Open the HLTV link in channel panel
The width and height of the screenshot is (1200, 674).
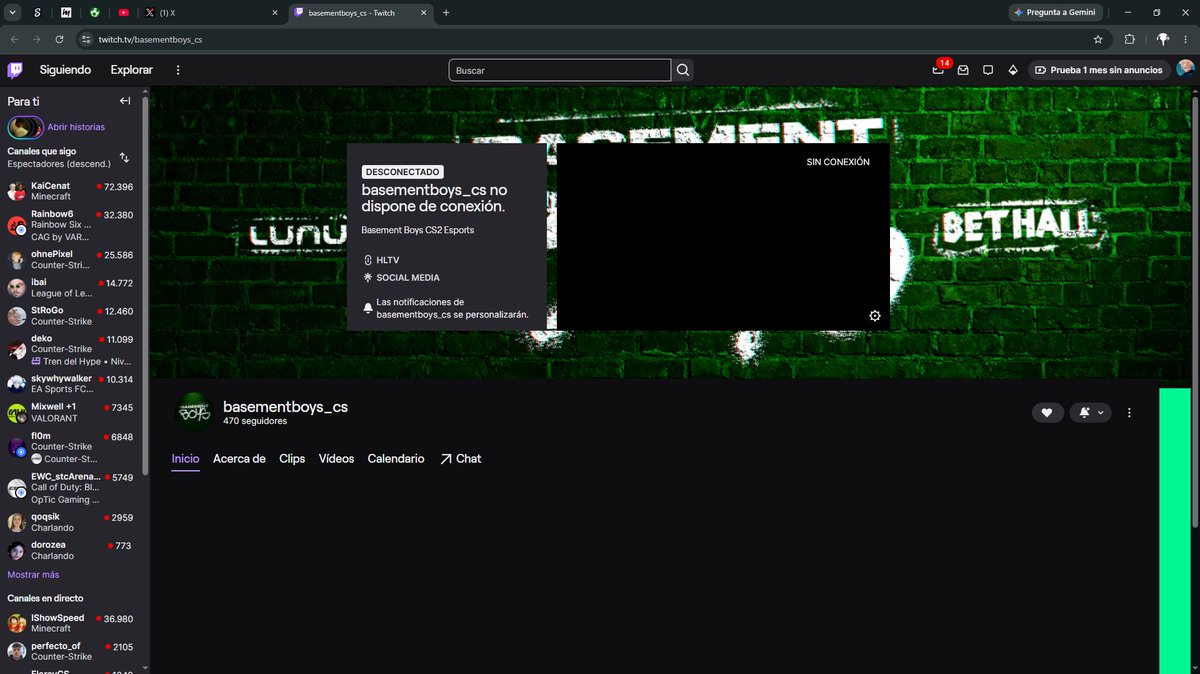(381, 260)
